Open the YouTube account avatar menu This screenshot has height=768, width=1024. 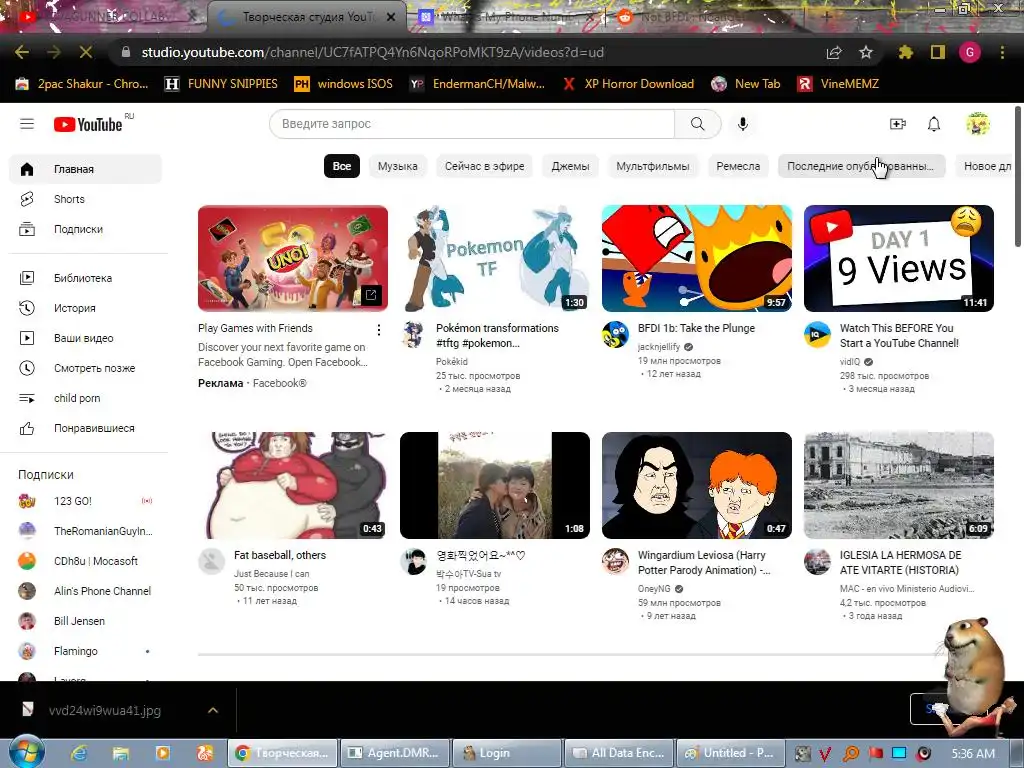pos(978,123)
